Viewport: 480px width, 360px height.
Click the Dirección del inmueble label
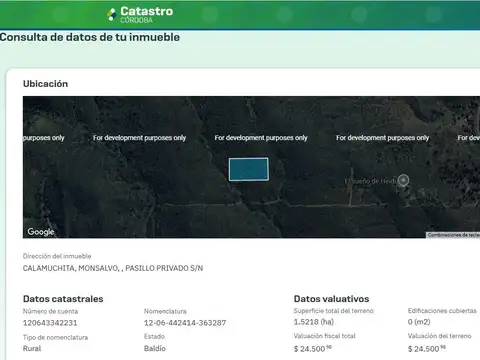tap(57, 256)
